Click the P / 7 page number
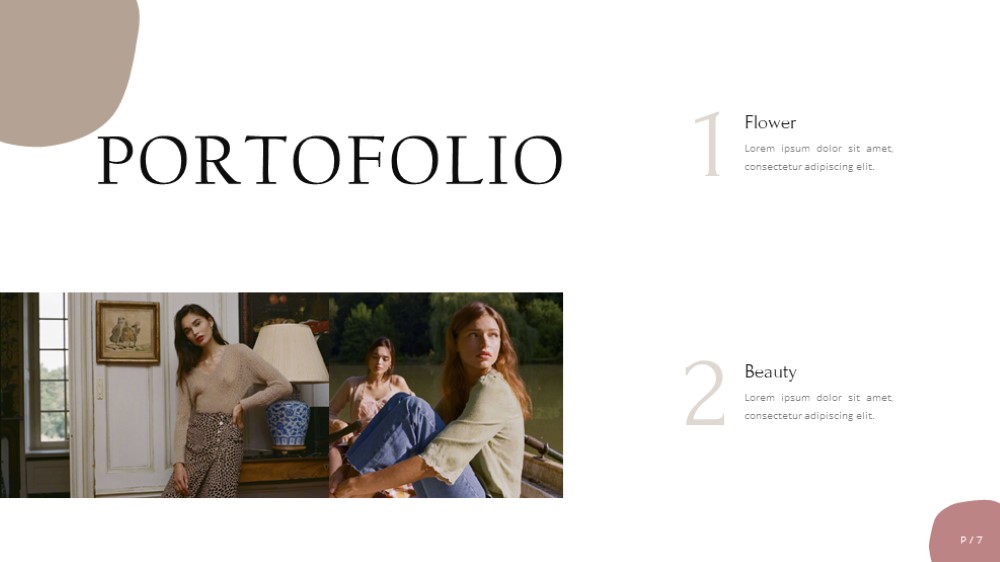This screenshot has width=1000, height=562. tap(971, 540)
